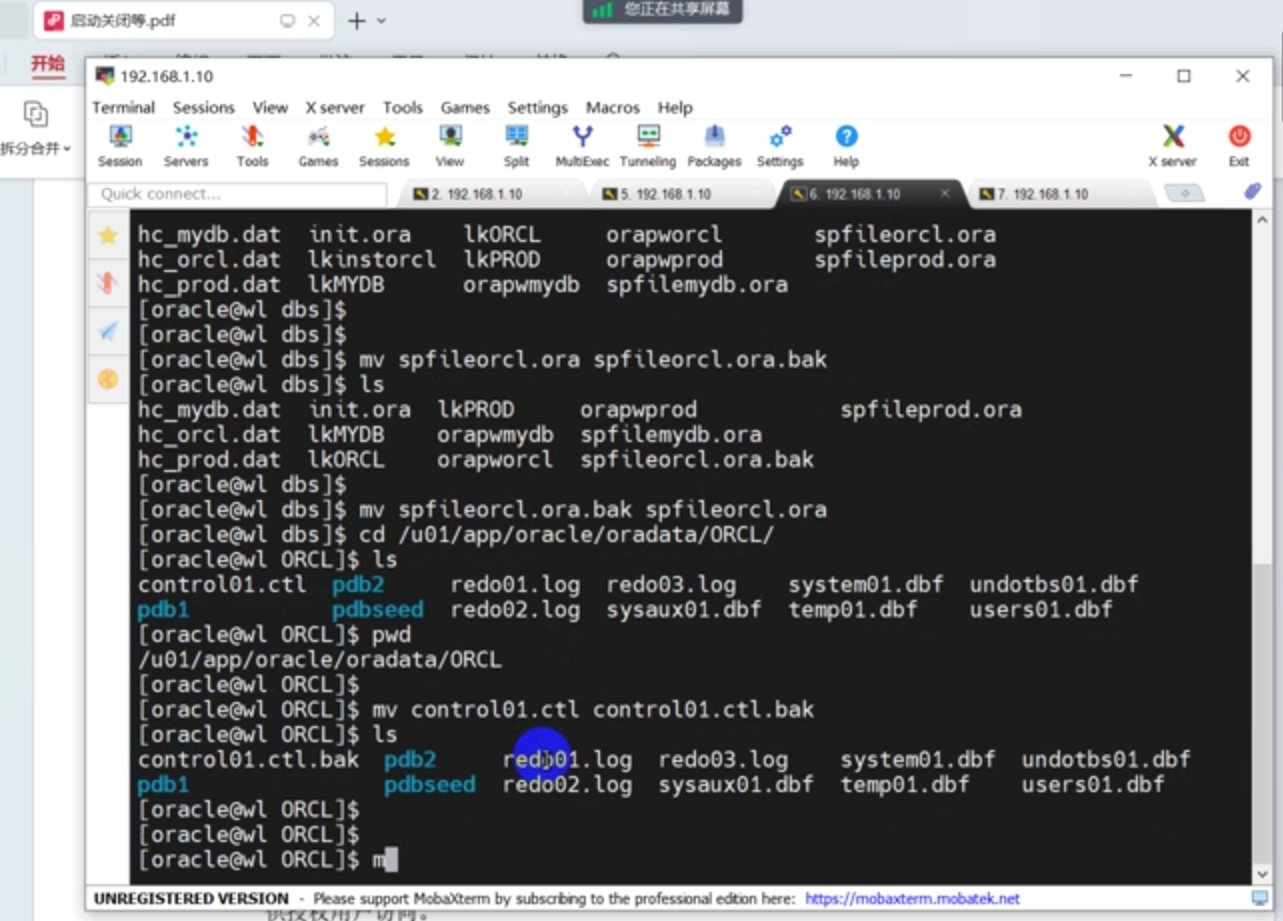1283x921 pixels.
Task: Open the Games toolbar icon
Action: click(318, 146)
